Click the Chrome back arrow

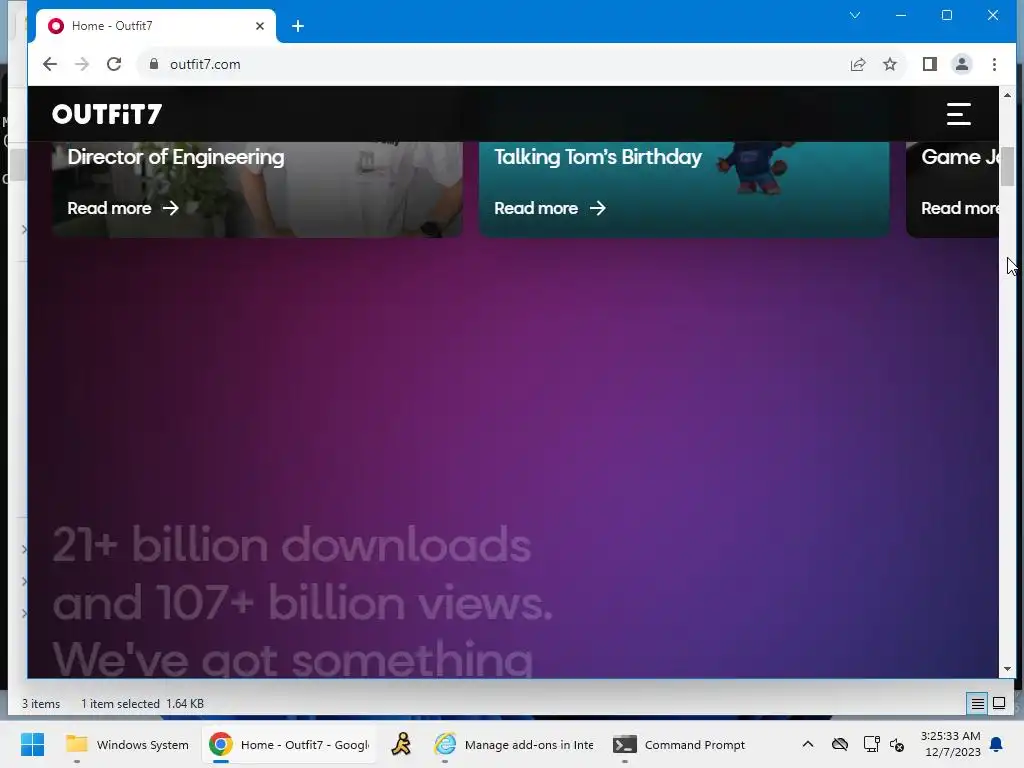(x=50, y=64)
